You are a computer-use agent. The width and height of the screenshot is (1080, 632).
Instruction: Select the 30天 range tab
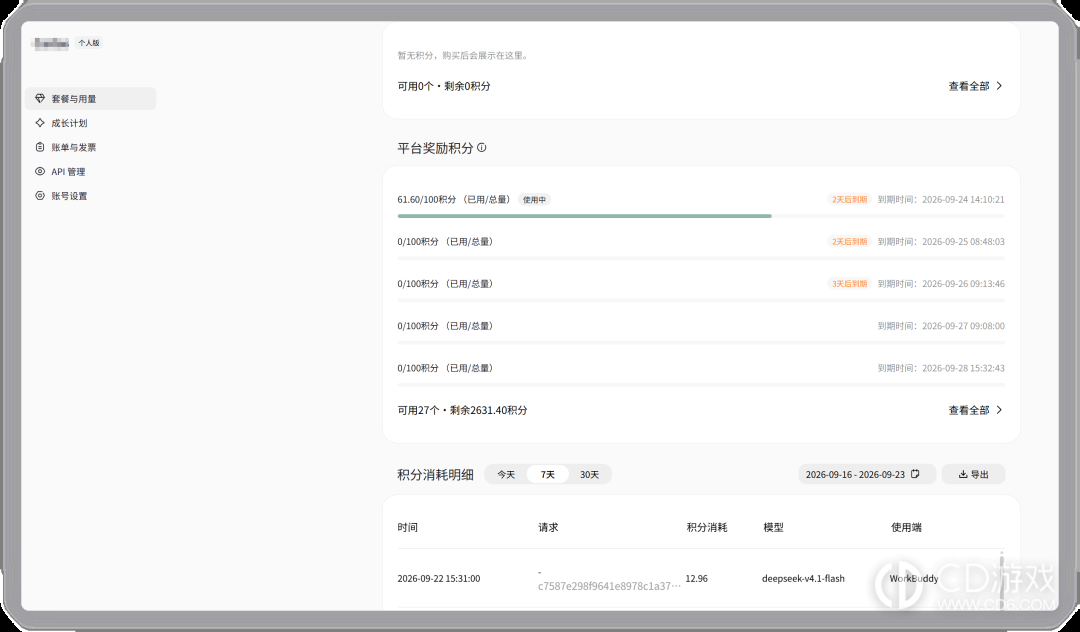(590, 474)
